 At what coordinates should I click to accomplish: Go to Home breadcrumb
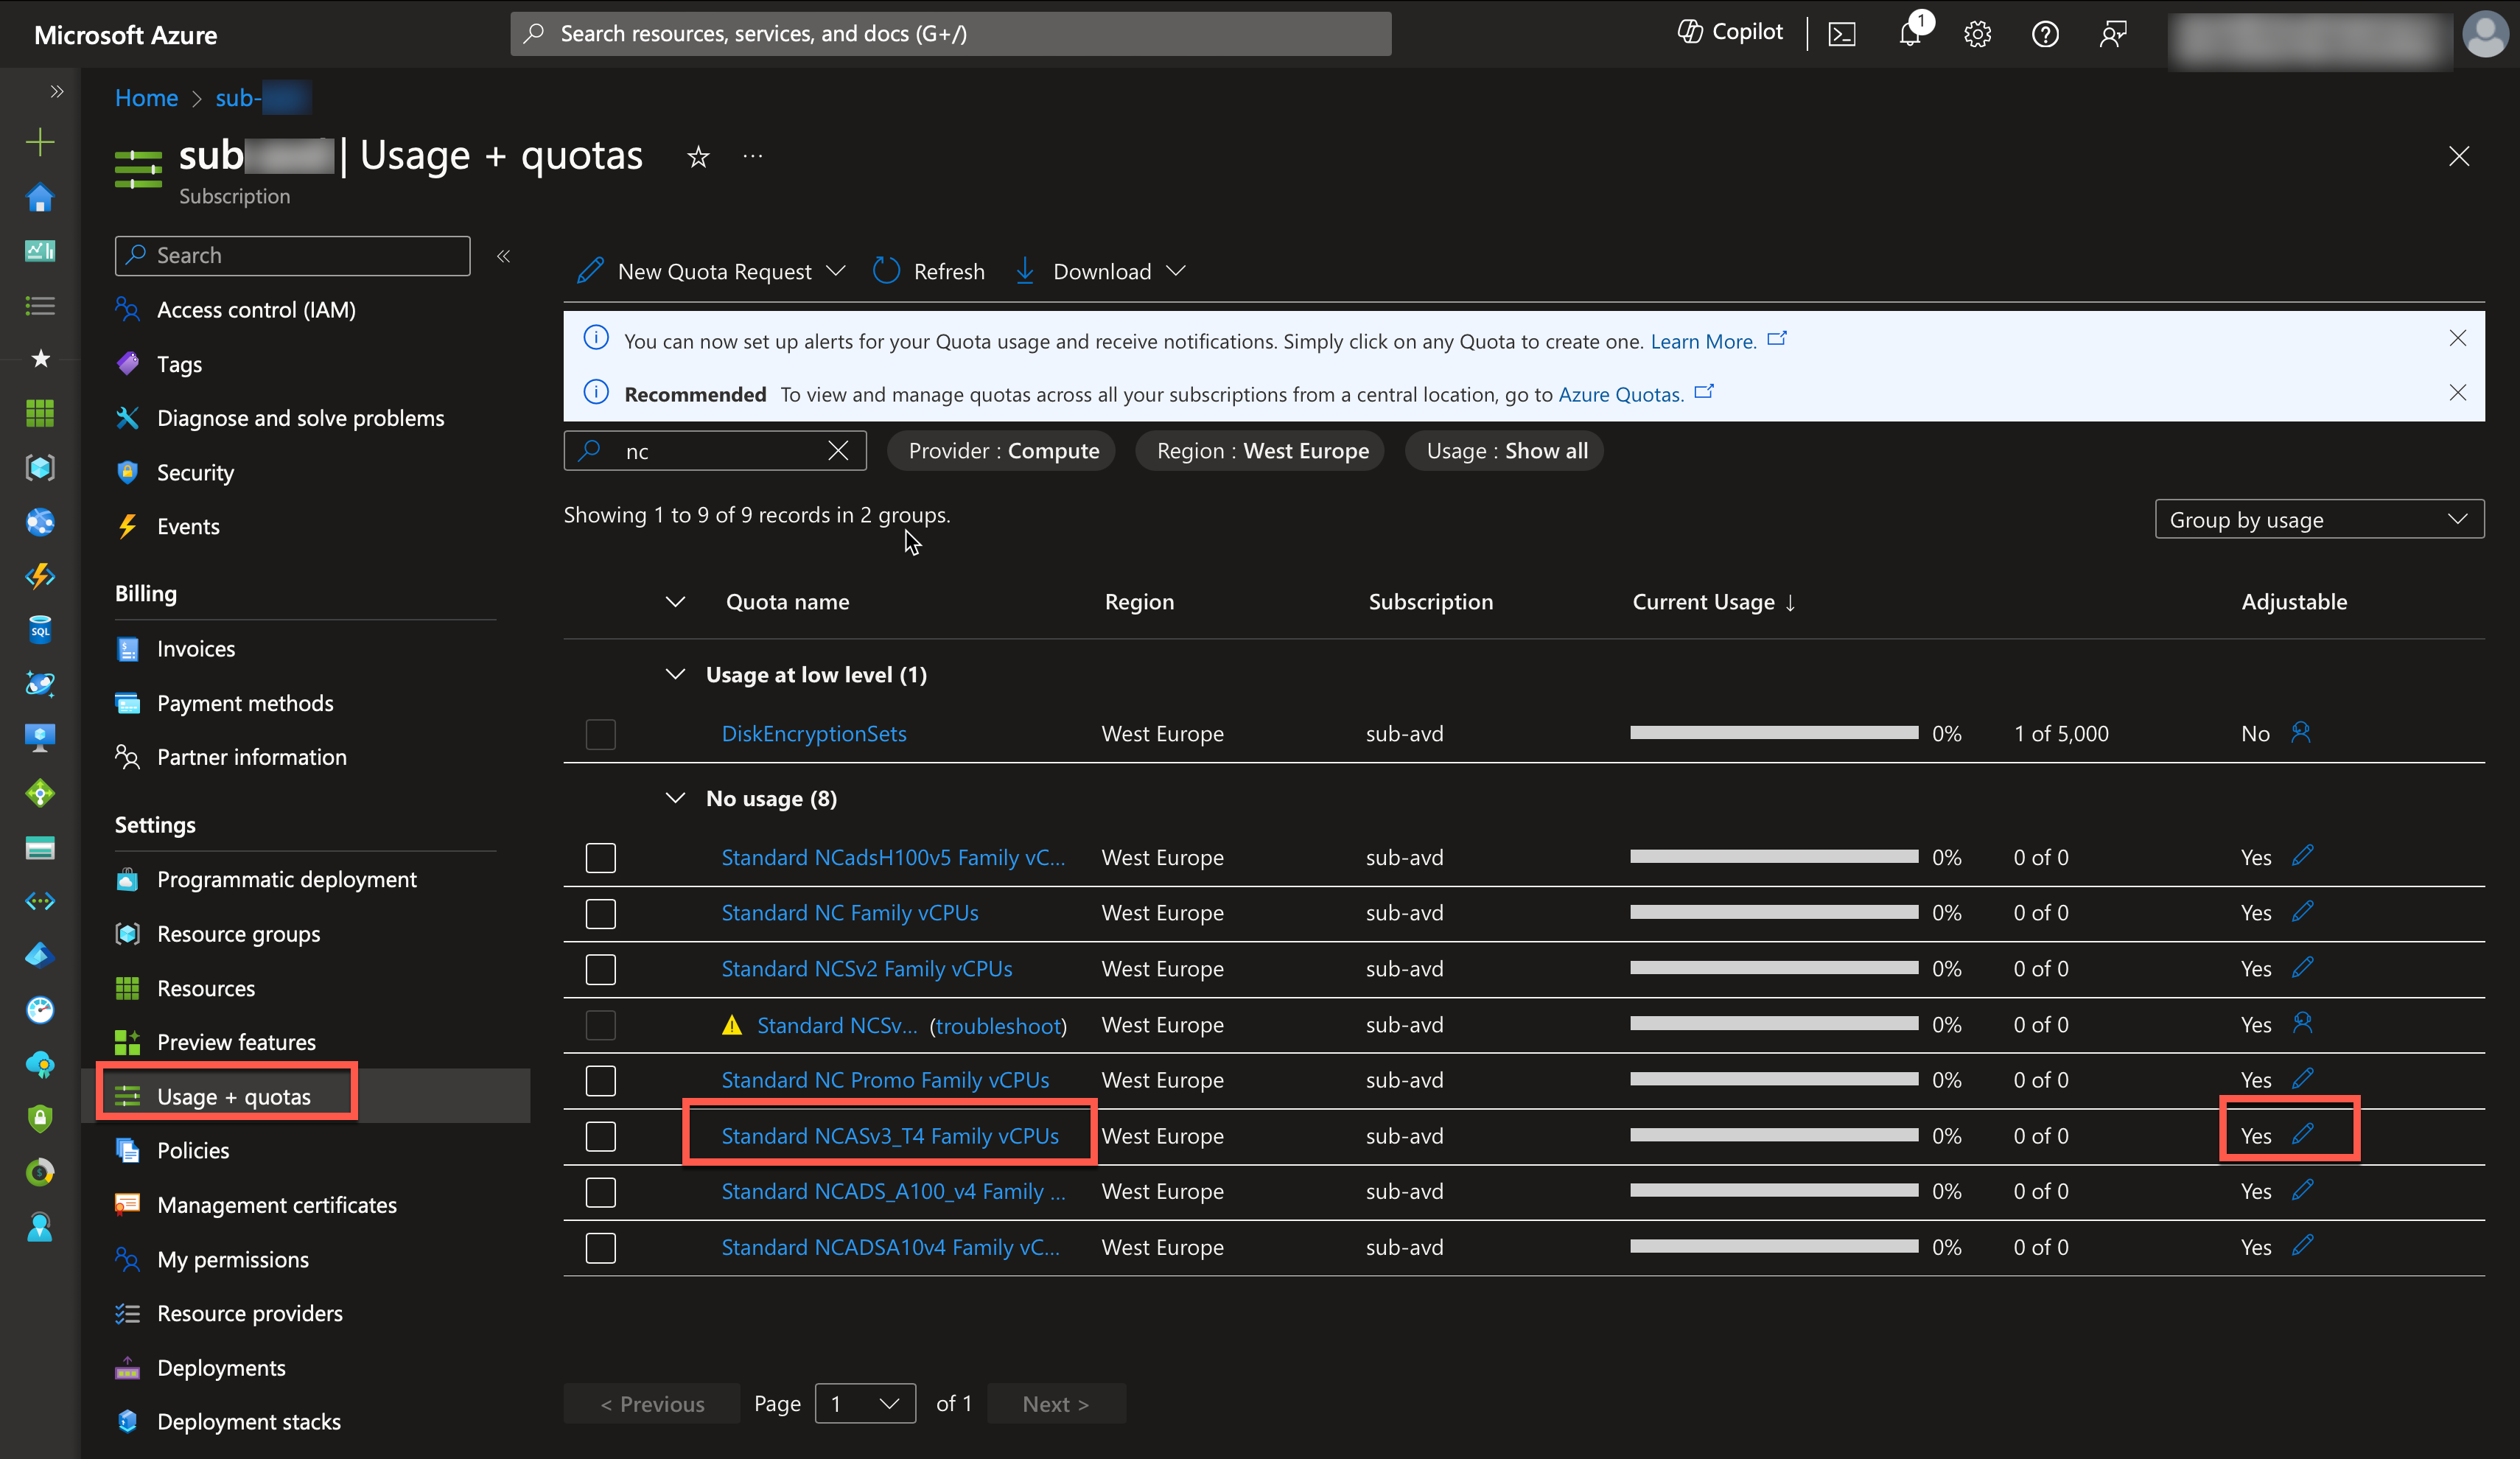(146, 97)
